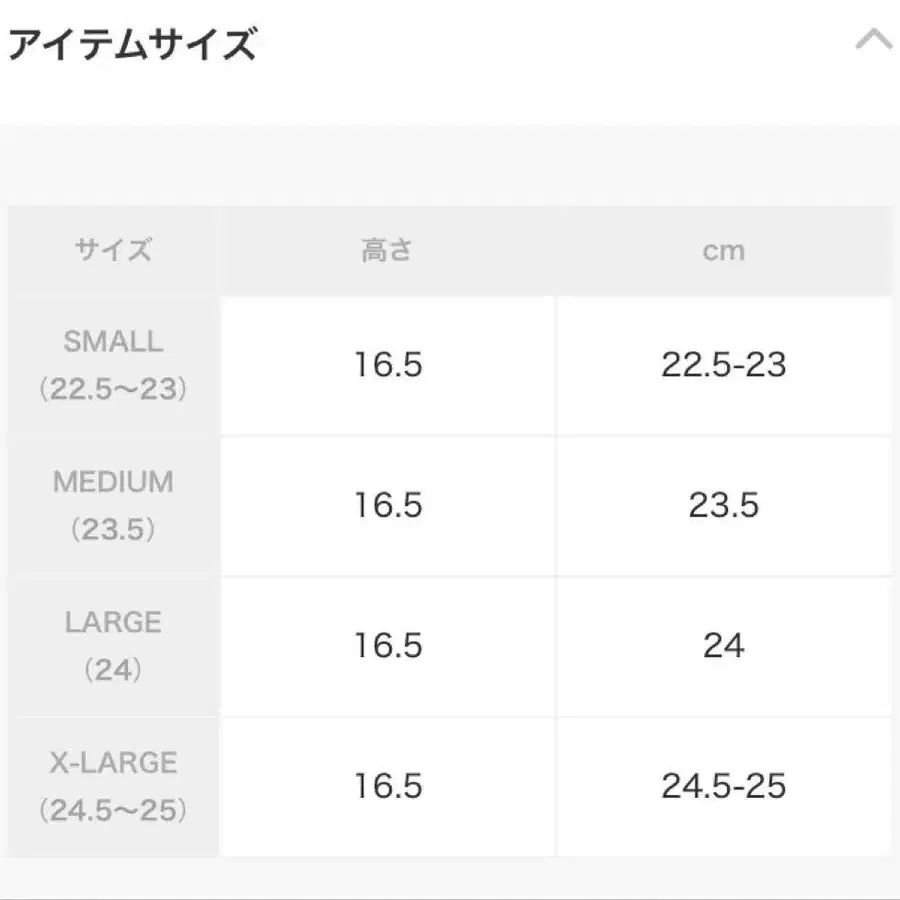
Task: Tap the (23.5) text under MEDIUM
Action: tap(113, 529)
